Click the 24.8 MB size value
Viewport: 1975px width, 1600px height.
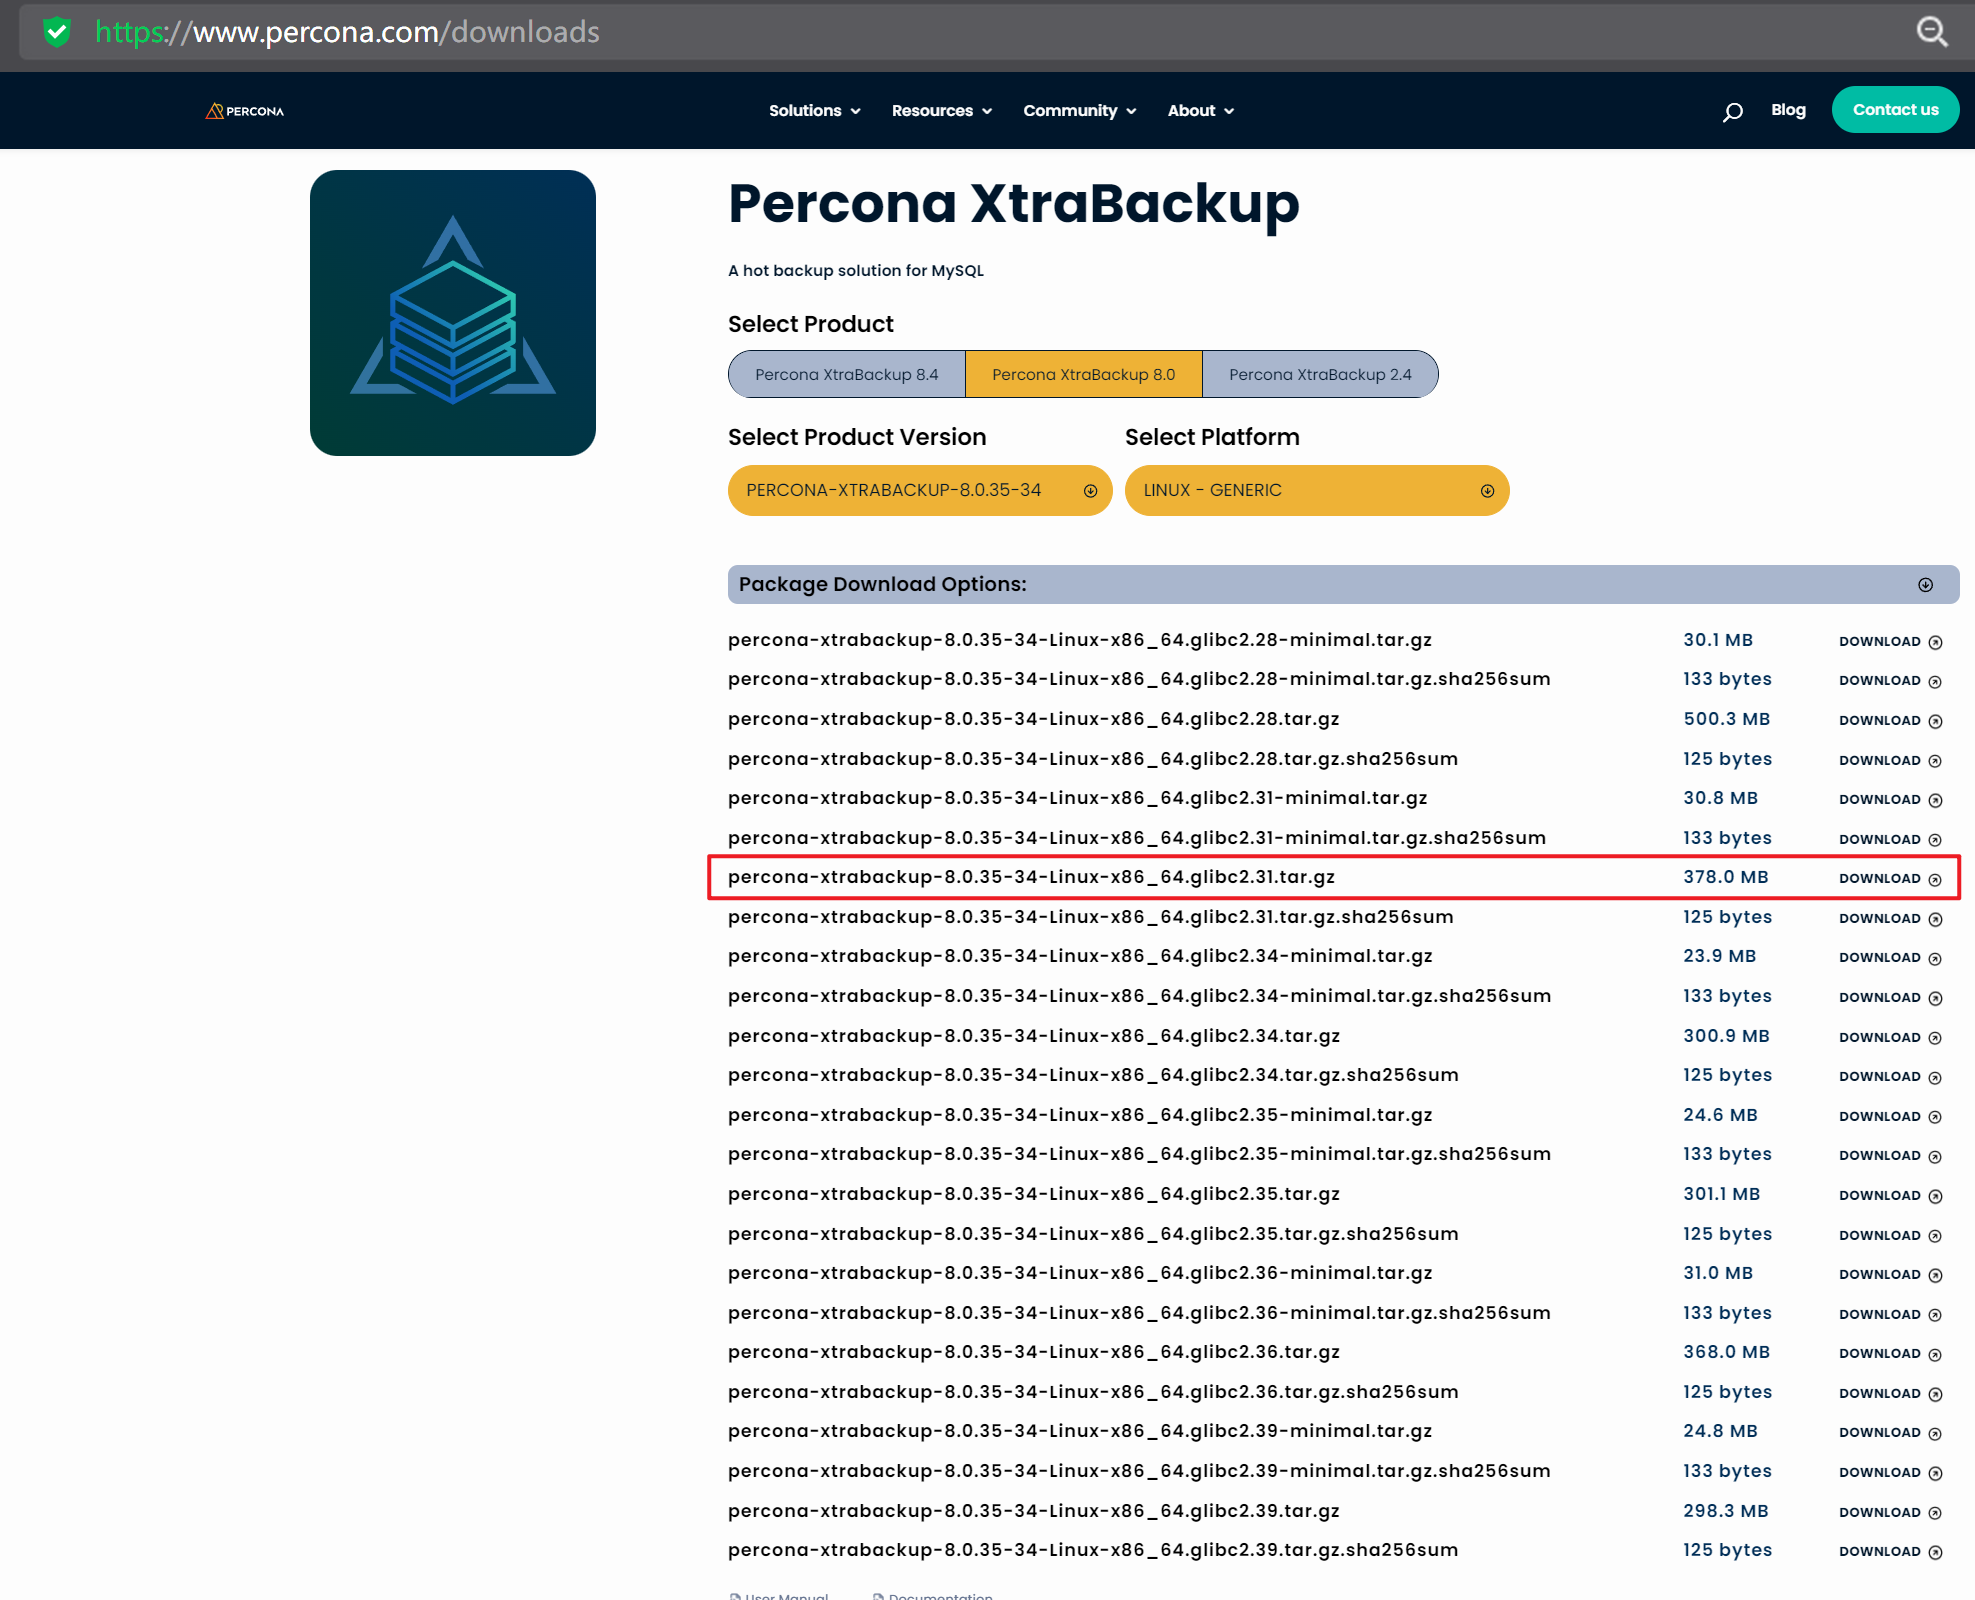[x=1720, y=1431]
